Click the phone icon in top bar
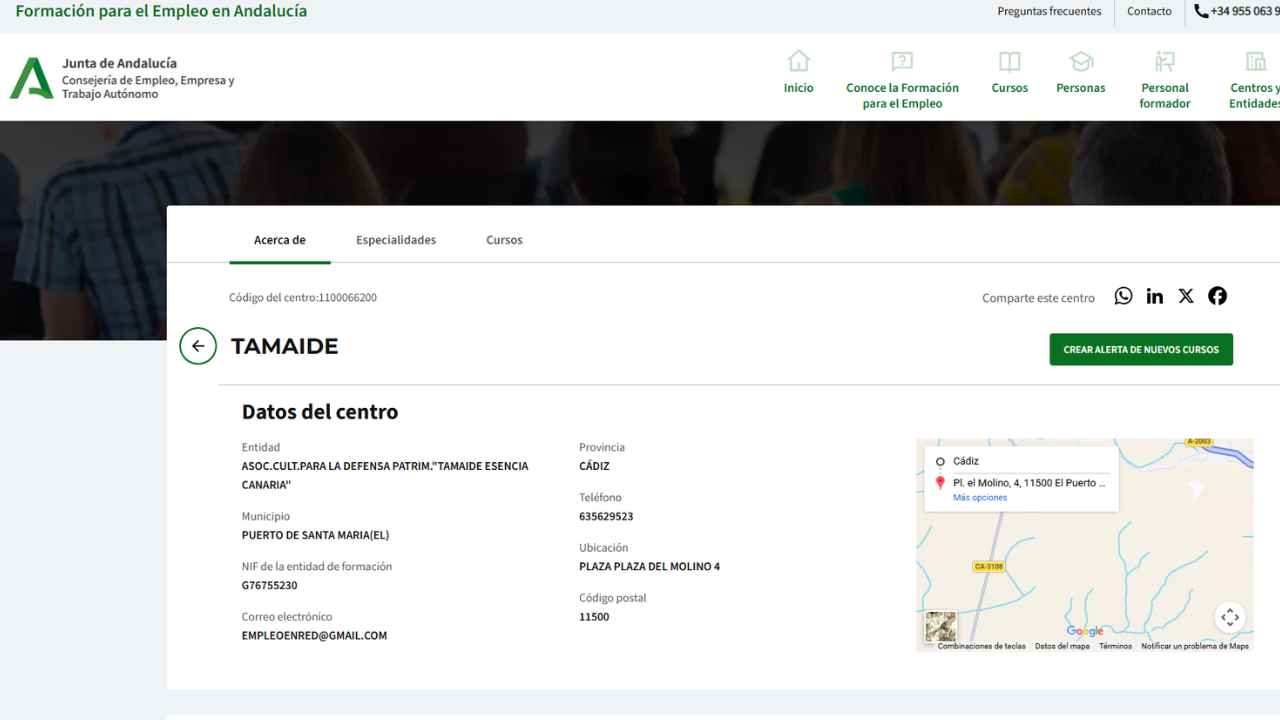Image resolution: width=1280 pixels, height=720 pixels. pos(1201,12)
